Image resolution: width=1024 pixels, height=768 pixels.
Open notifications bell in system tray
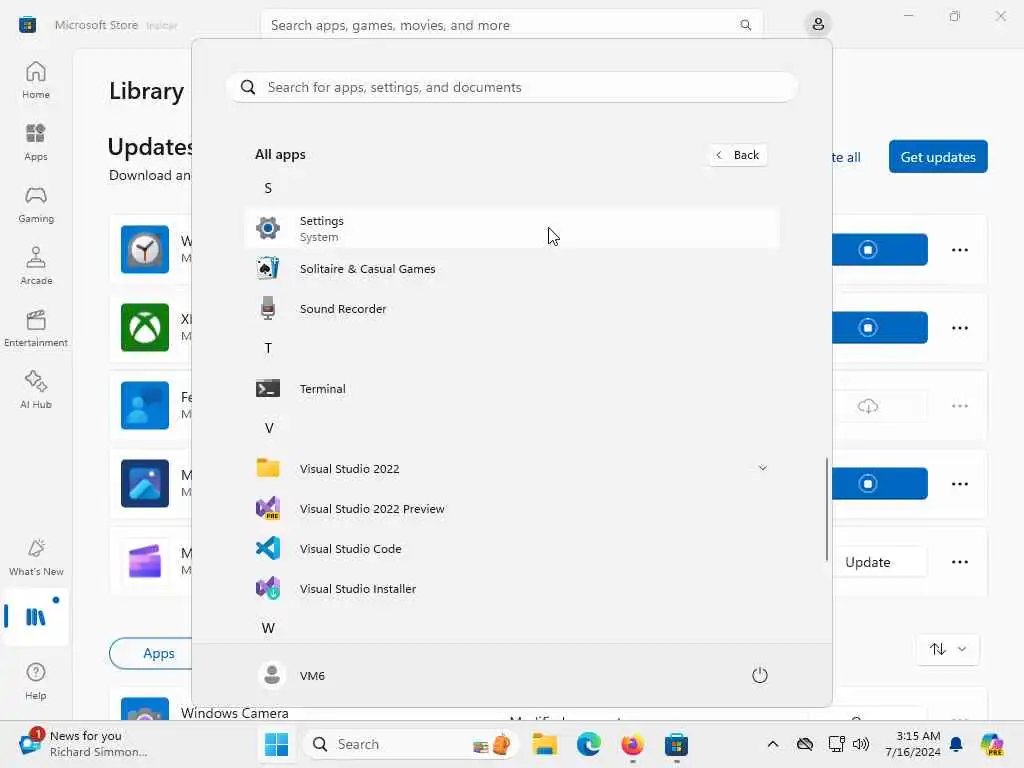[x=956, y=744]
